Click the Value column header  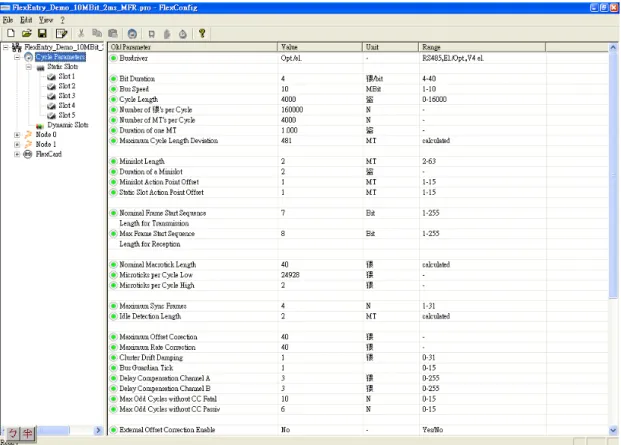click(320, 47)
